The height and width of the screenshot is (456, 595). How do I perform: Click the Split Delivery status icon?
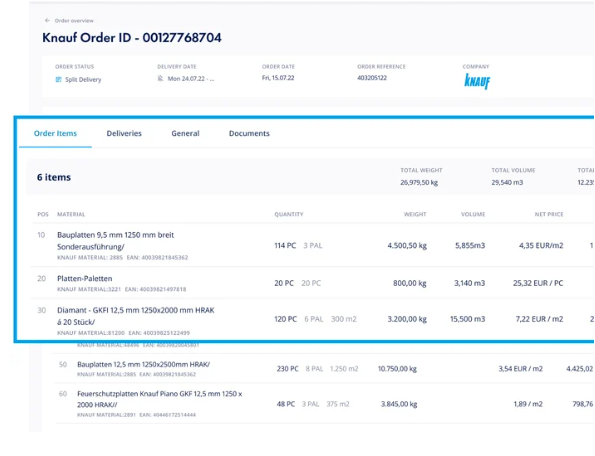pos(58,79)
